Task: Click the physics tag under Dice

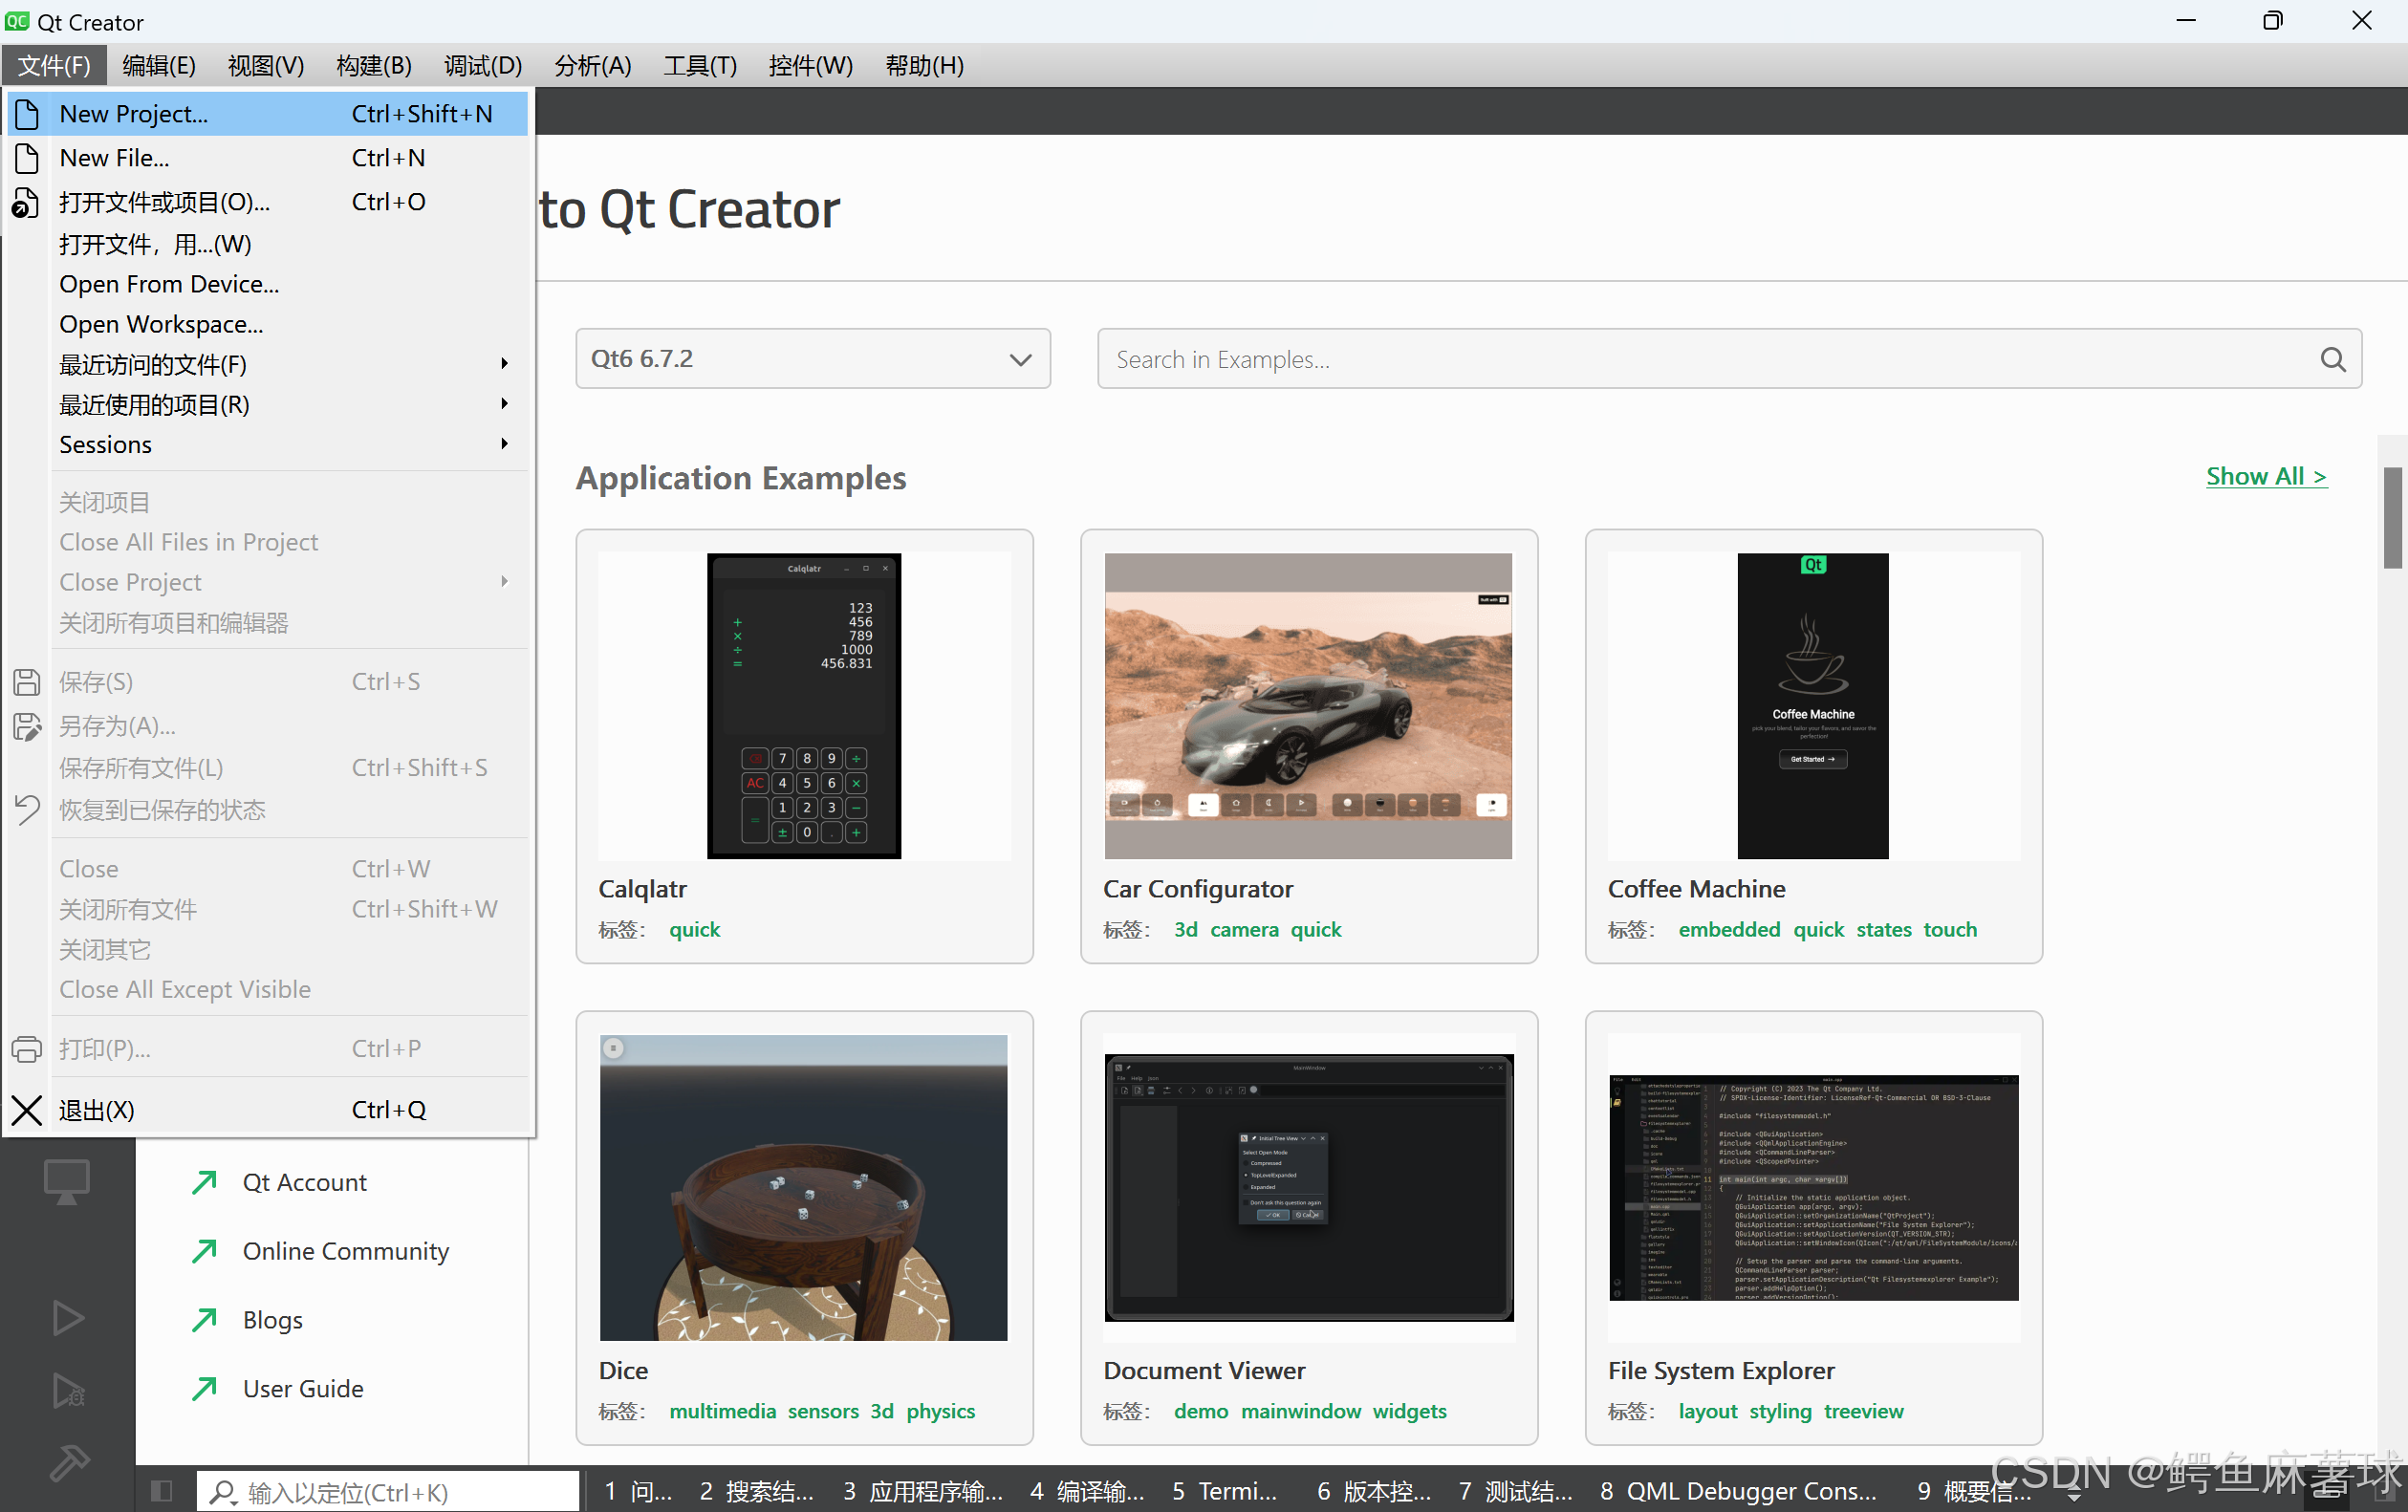Action: [940, 1411]
